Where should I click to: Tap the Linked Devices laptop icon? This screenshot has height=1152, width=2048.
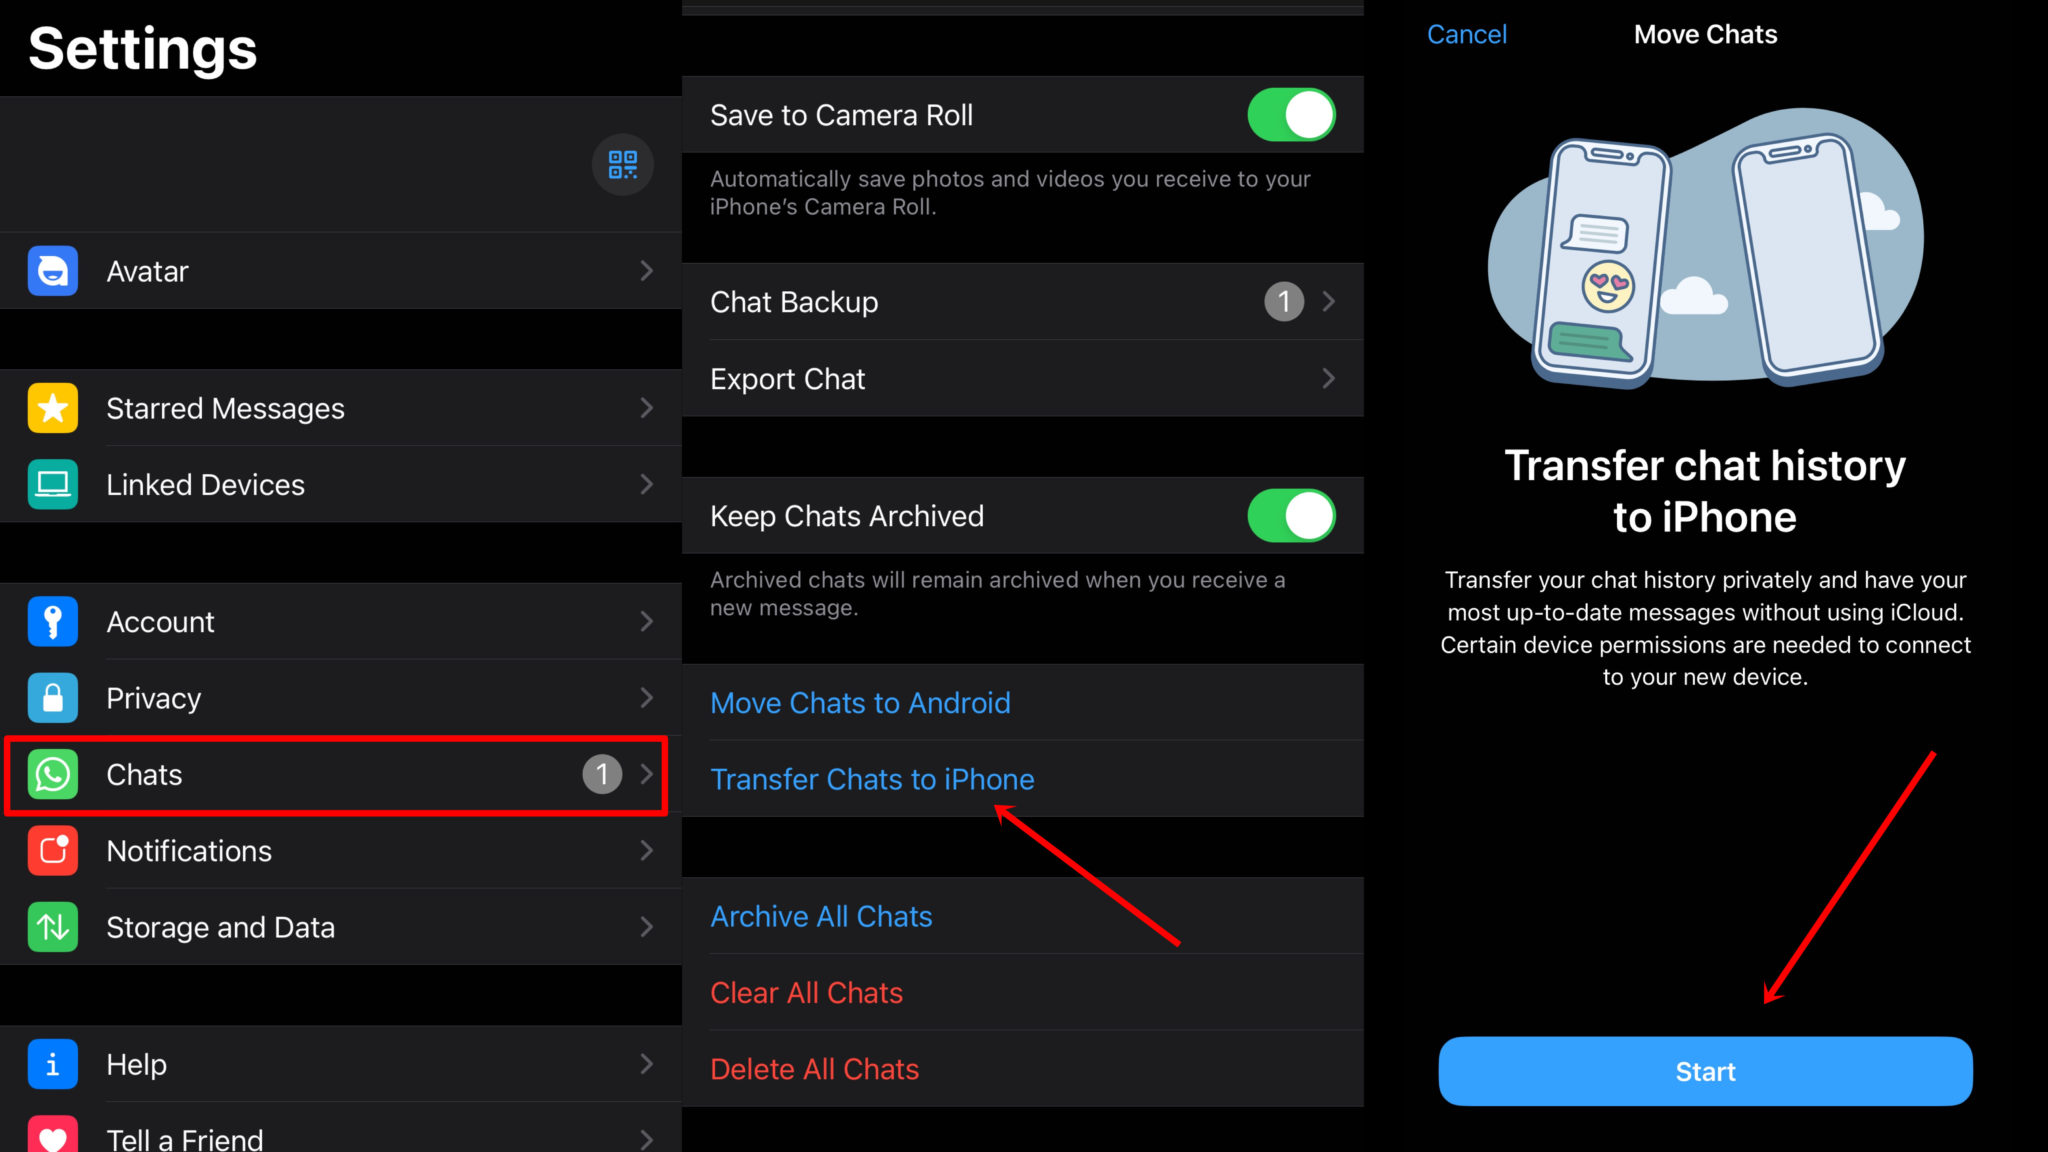click(x=53, y=485)
